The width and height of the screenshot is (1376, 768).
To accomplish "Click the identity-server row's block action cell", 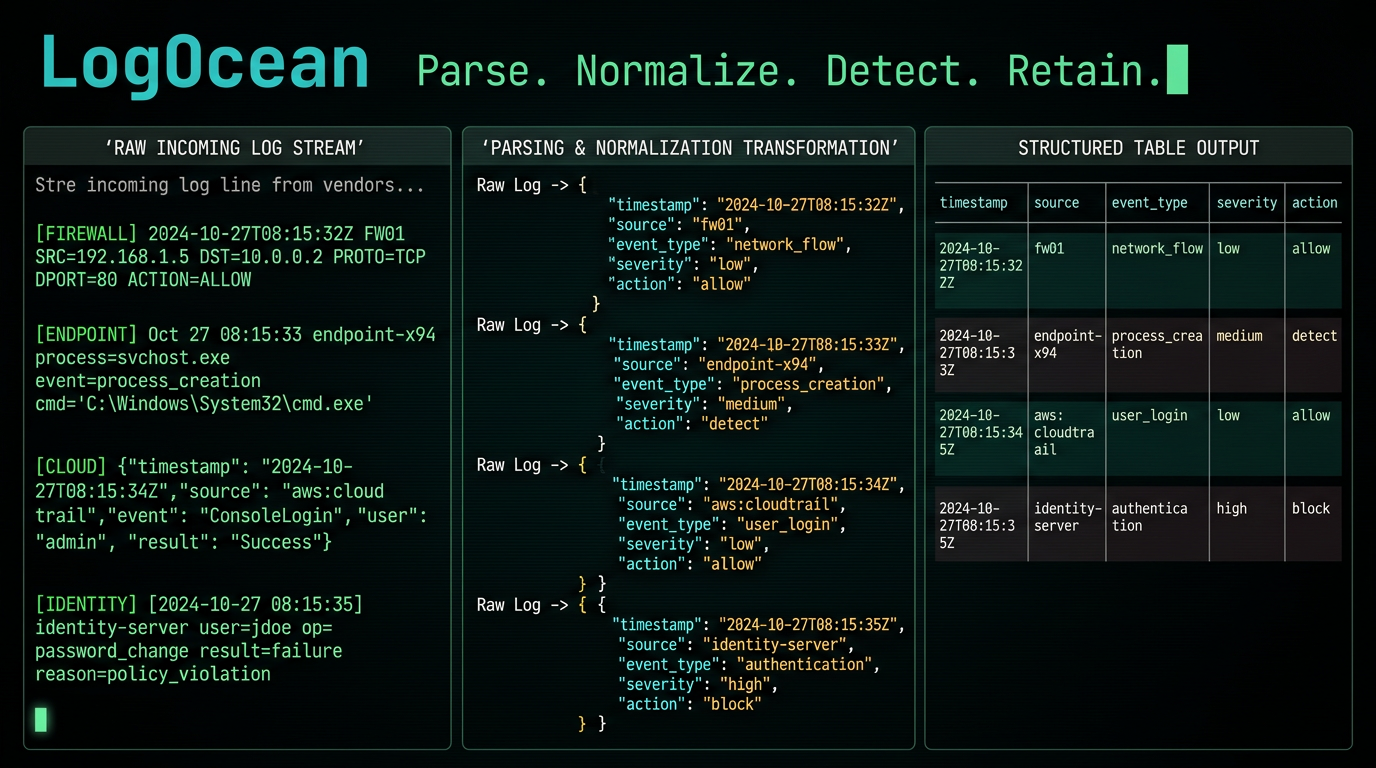I will tap(1310, 508).
